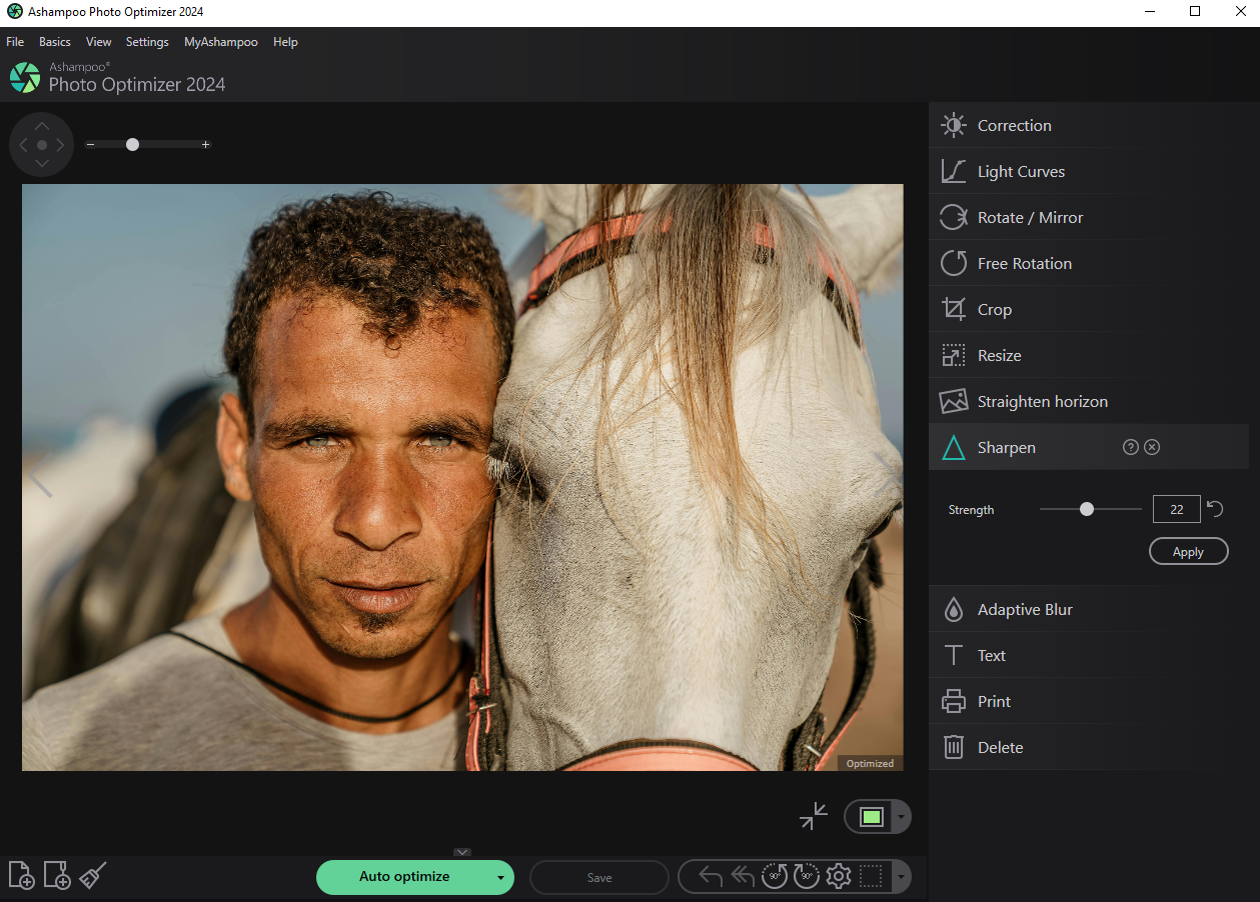This screenshot has width=1260, height=902.
Task: Click the add folder icon
Action: (57, 876)
